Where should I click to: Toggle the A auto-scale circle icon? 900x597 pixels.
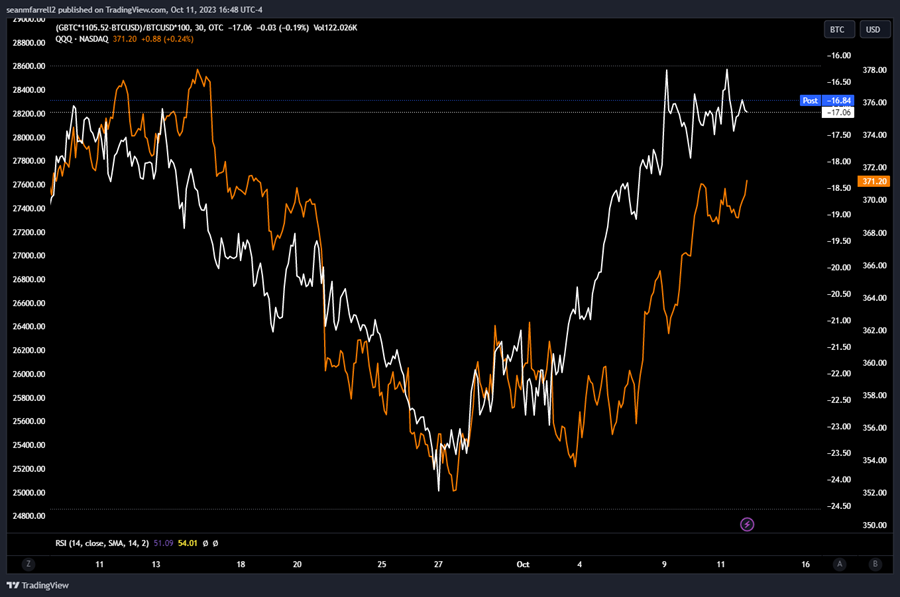[x=840, y=564]
